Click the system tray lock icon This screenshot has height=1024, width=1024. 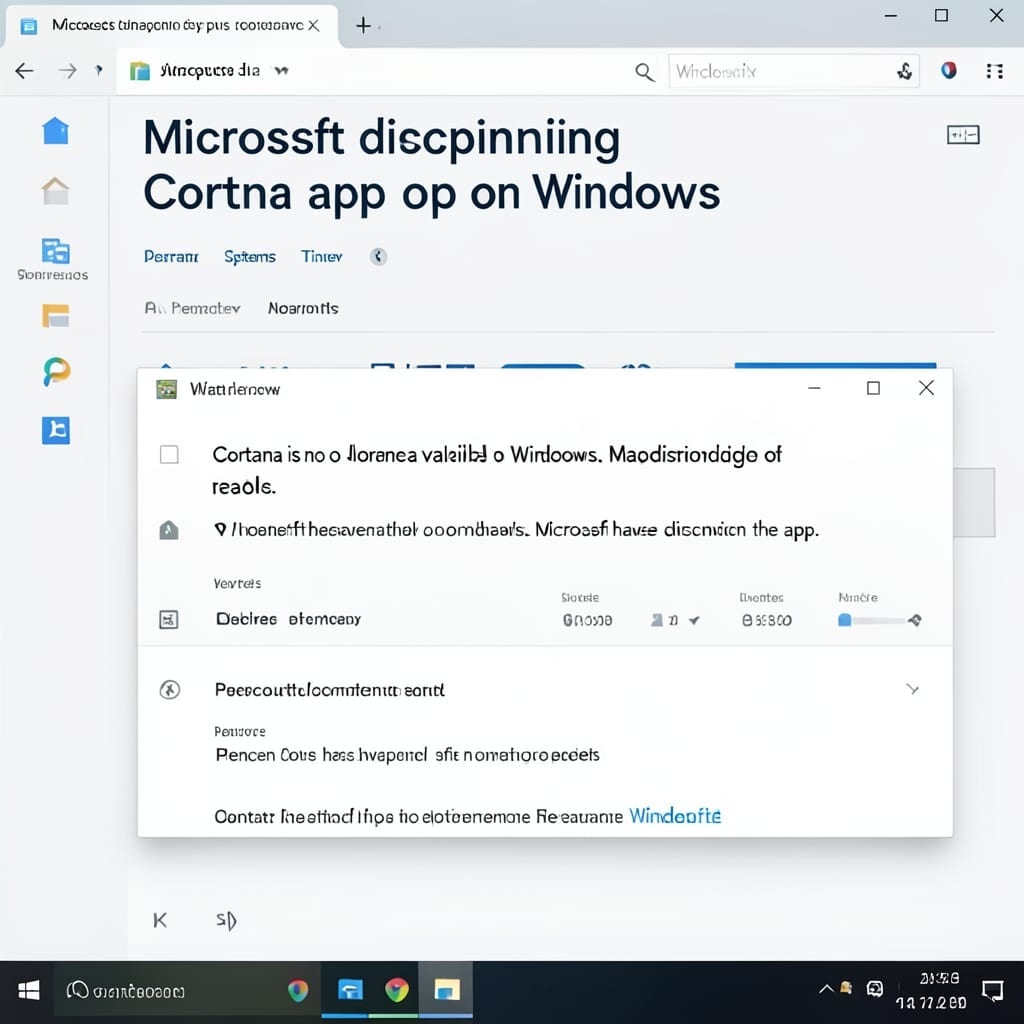[x=846, y=987]
